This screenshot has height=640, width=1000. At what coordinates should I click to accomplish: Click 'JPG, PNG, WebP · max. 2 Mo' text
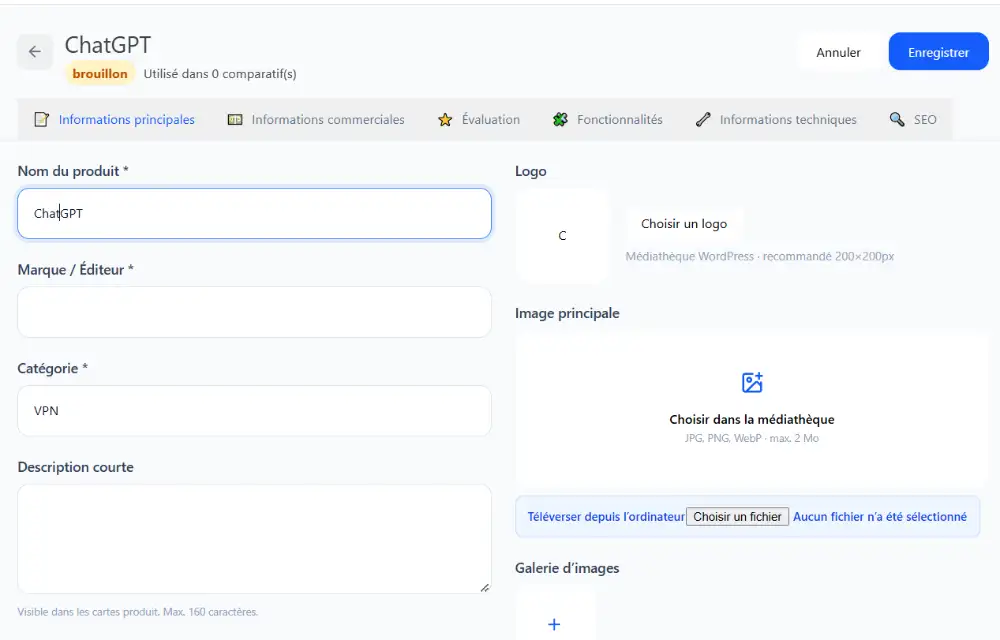(751, 438)
